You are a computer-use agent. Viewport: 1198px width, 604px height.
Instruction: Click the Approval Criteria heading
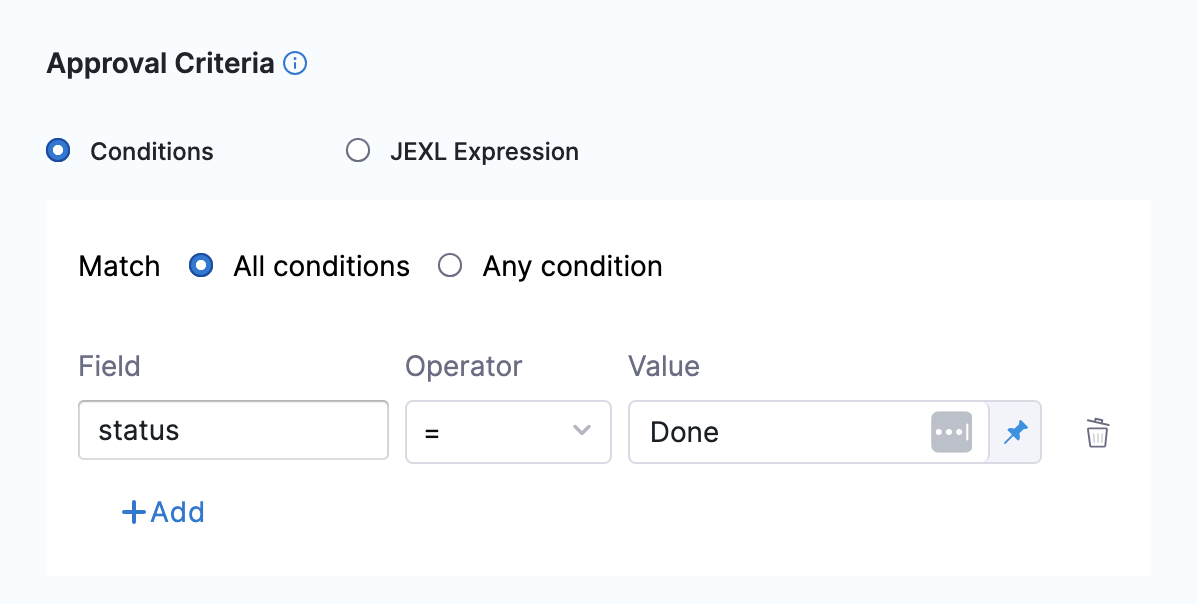[160, 64]
